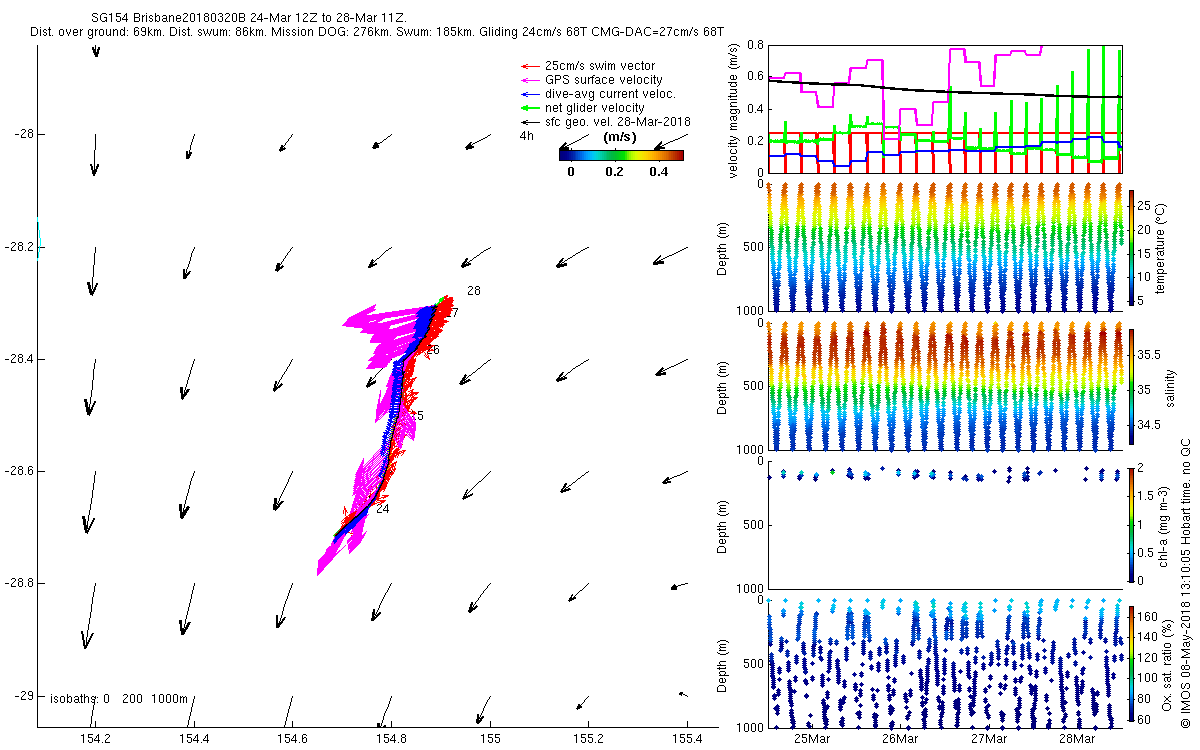The image size is (1200, 750).
Task: Click the '34.5' tick on the salinity colorbar
Action: [x=1150, y=425]
